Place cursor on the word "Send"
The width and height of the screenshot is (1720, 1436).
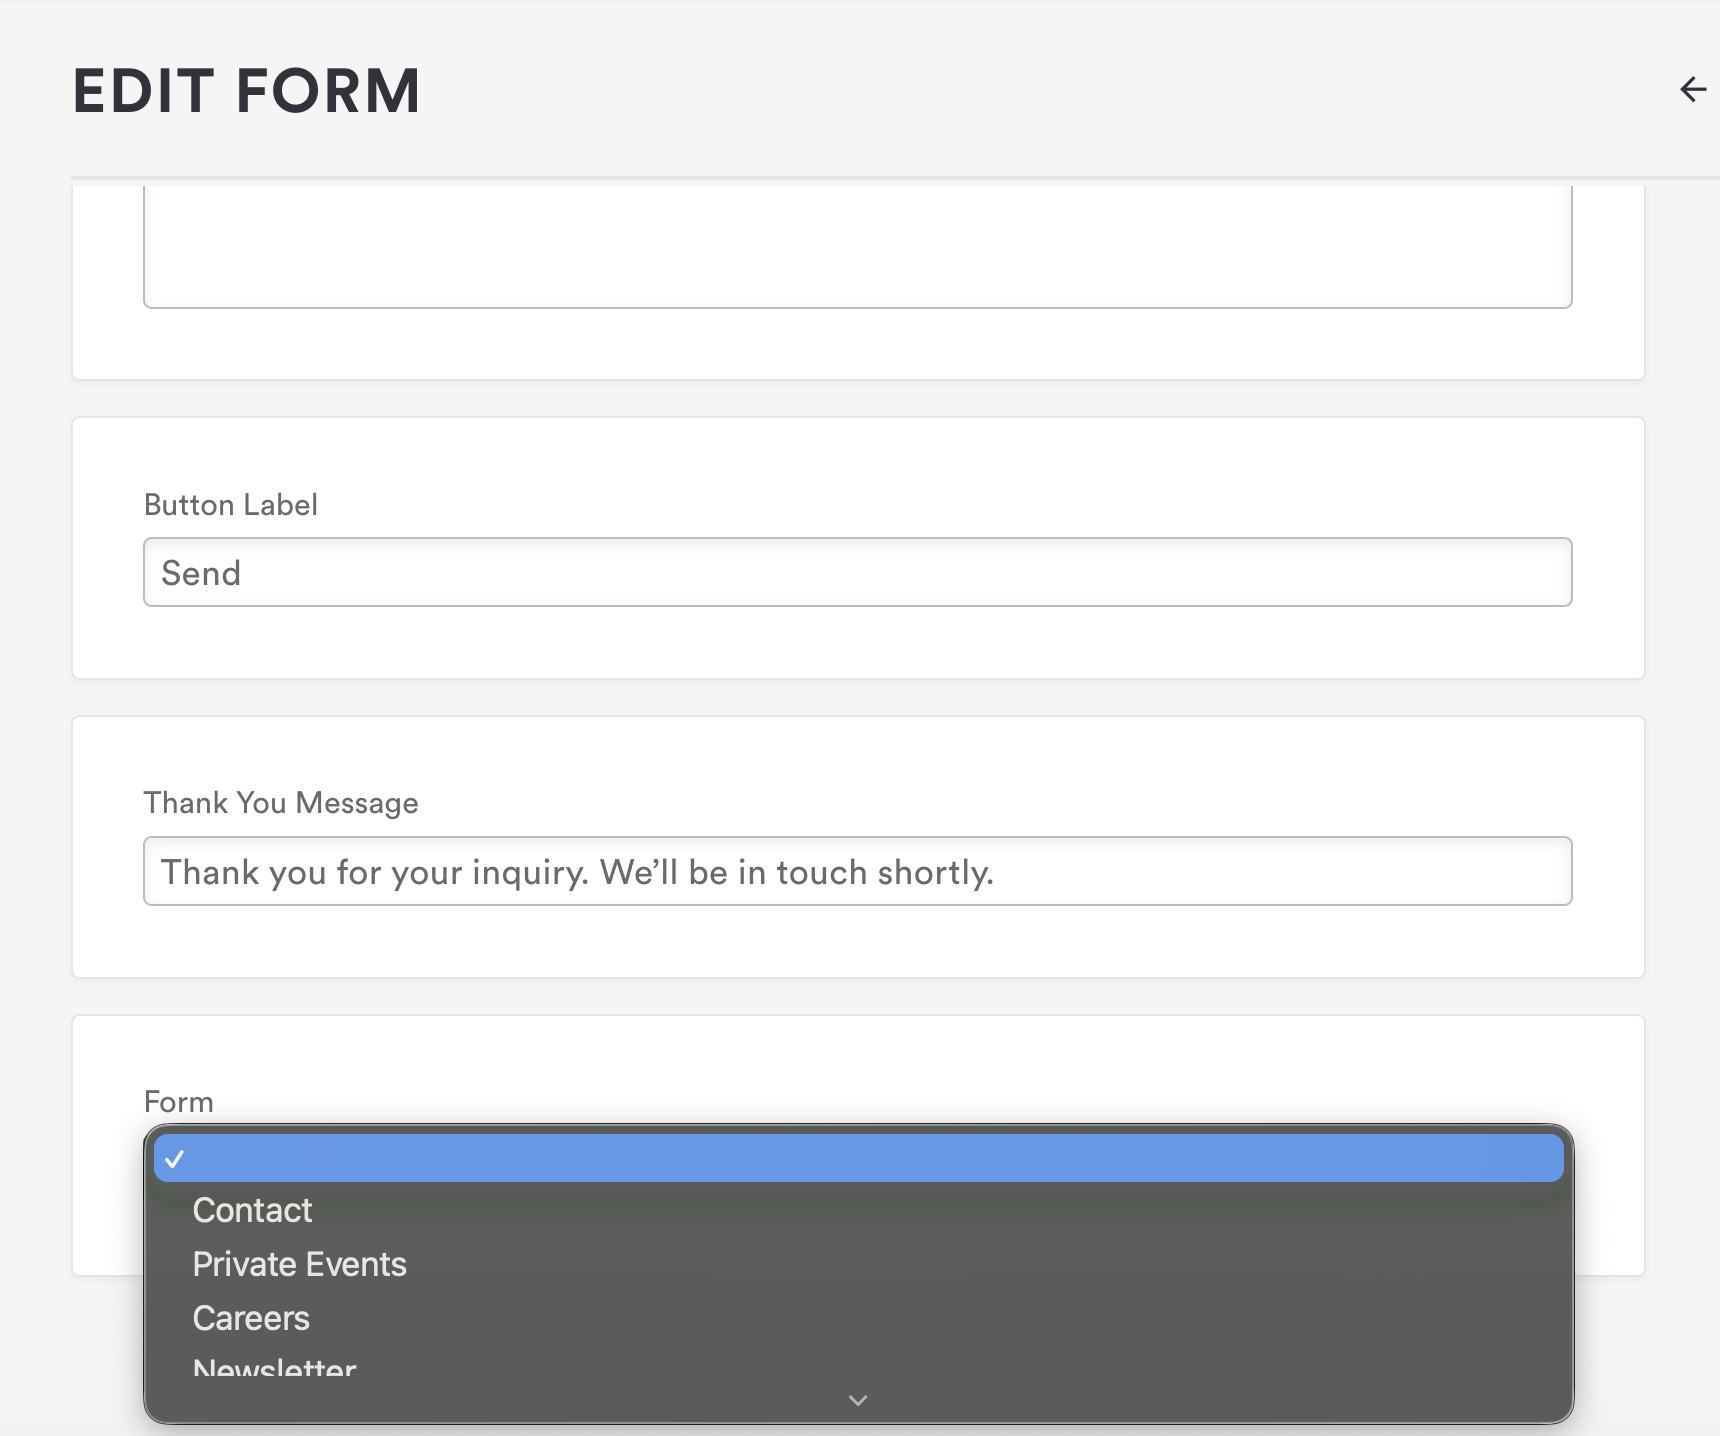tap(201, 574)
